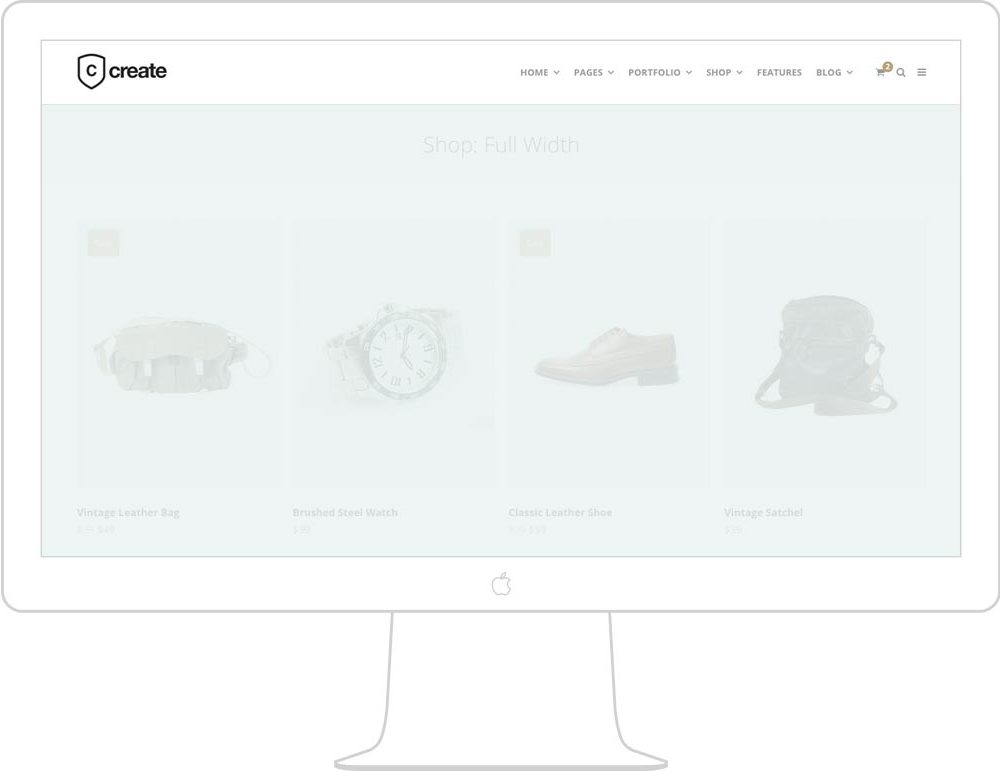The image size is (1000, 772).
Task: Click the cart badge showing 2
Action: [x=887, y=66]
